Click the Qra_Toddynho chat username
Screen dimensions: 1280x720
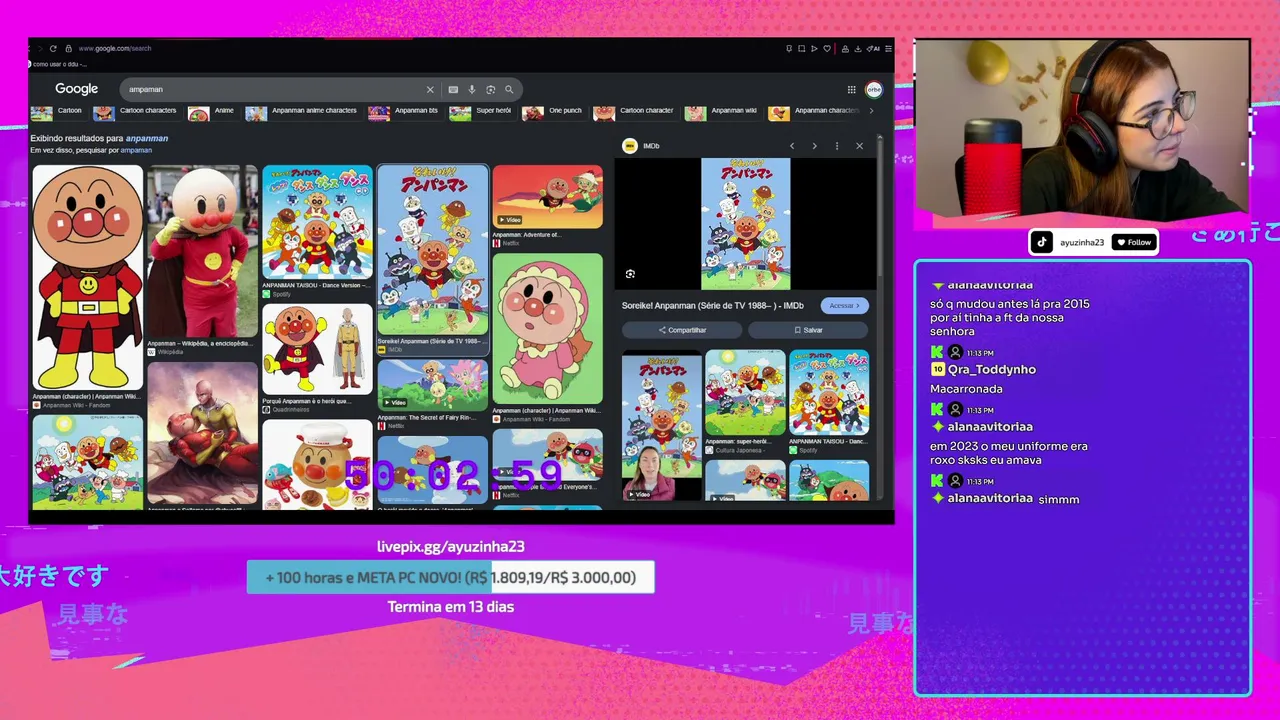pyautogui.click(x=991, y=369)
